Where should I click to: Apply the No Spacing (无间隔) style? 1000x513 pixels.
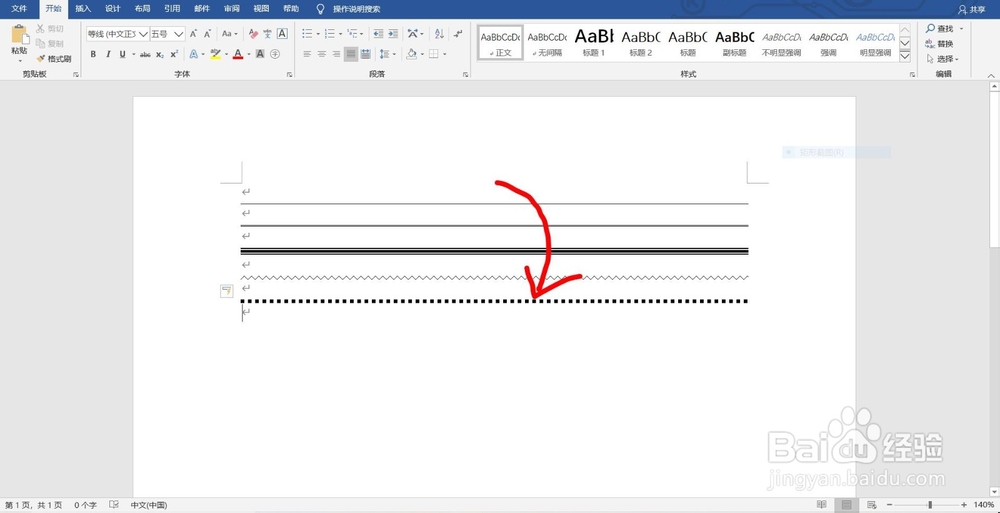(547, 43)
